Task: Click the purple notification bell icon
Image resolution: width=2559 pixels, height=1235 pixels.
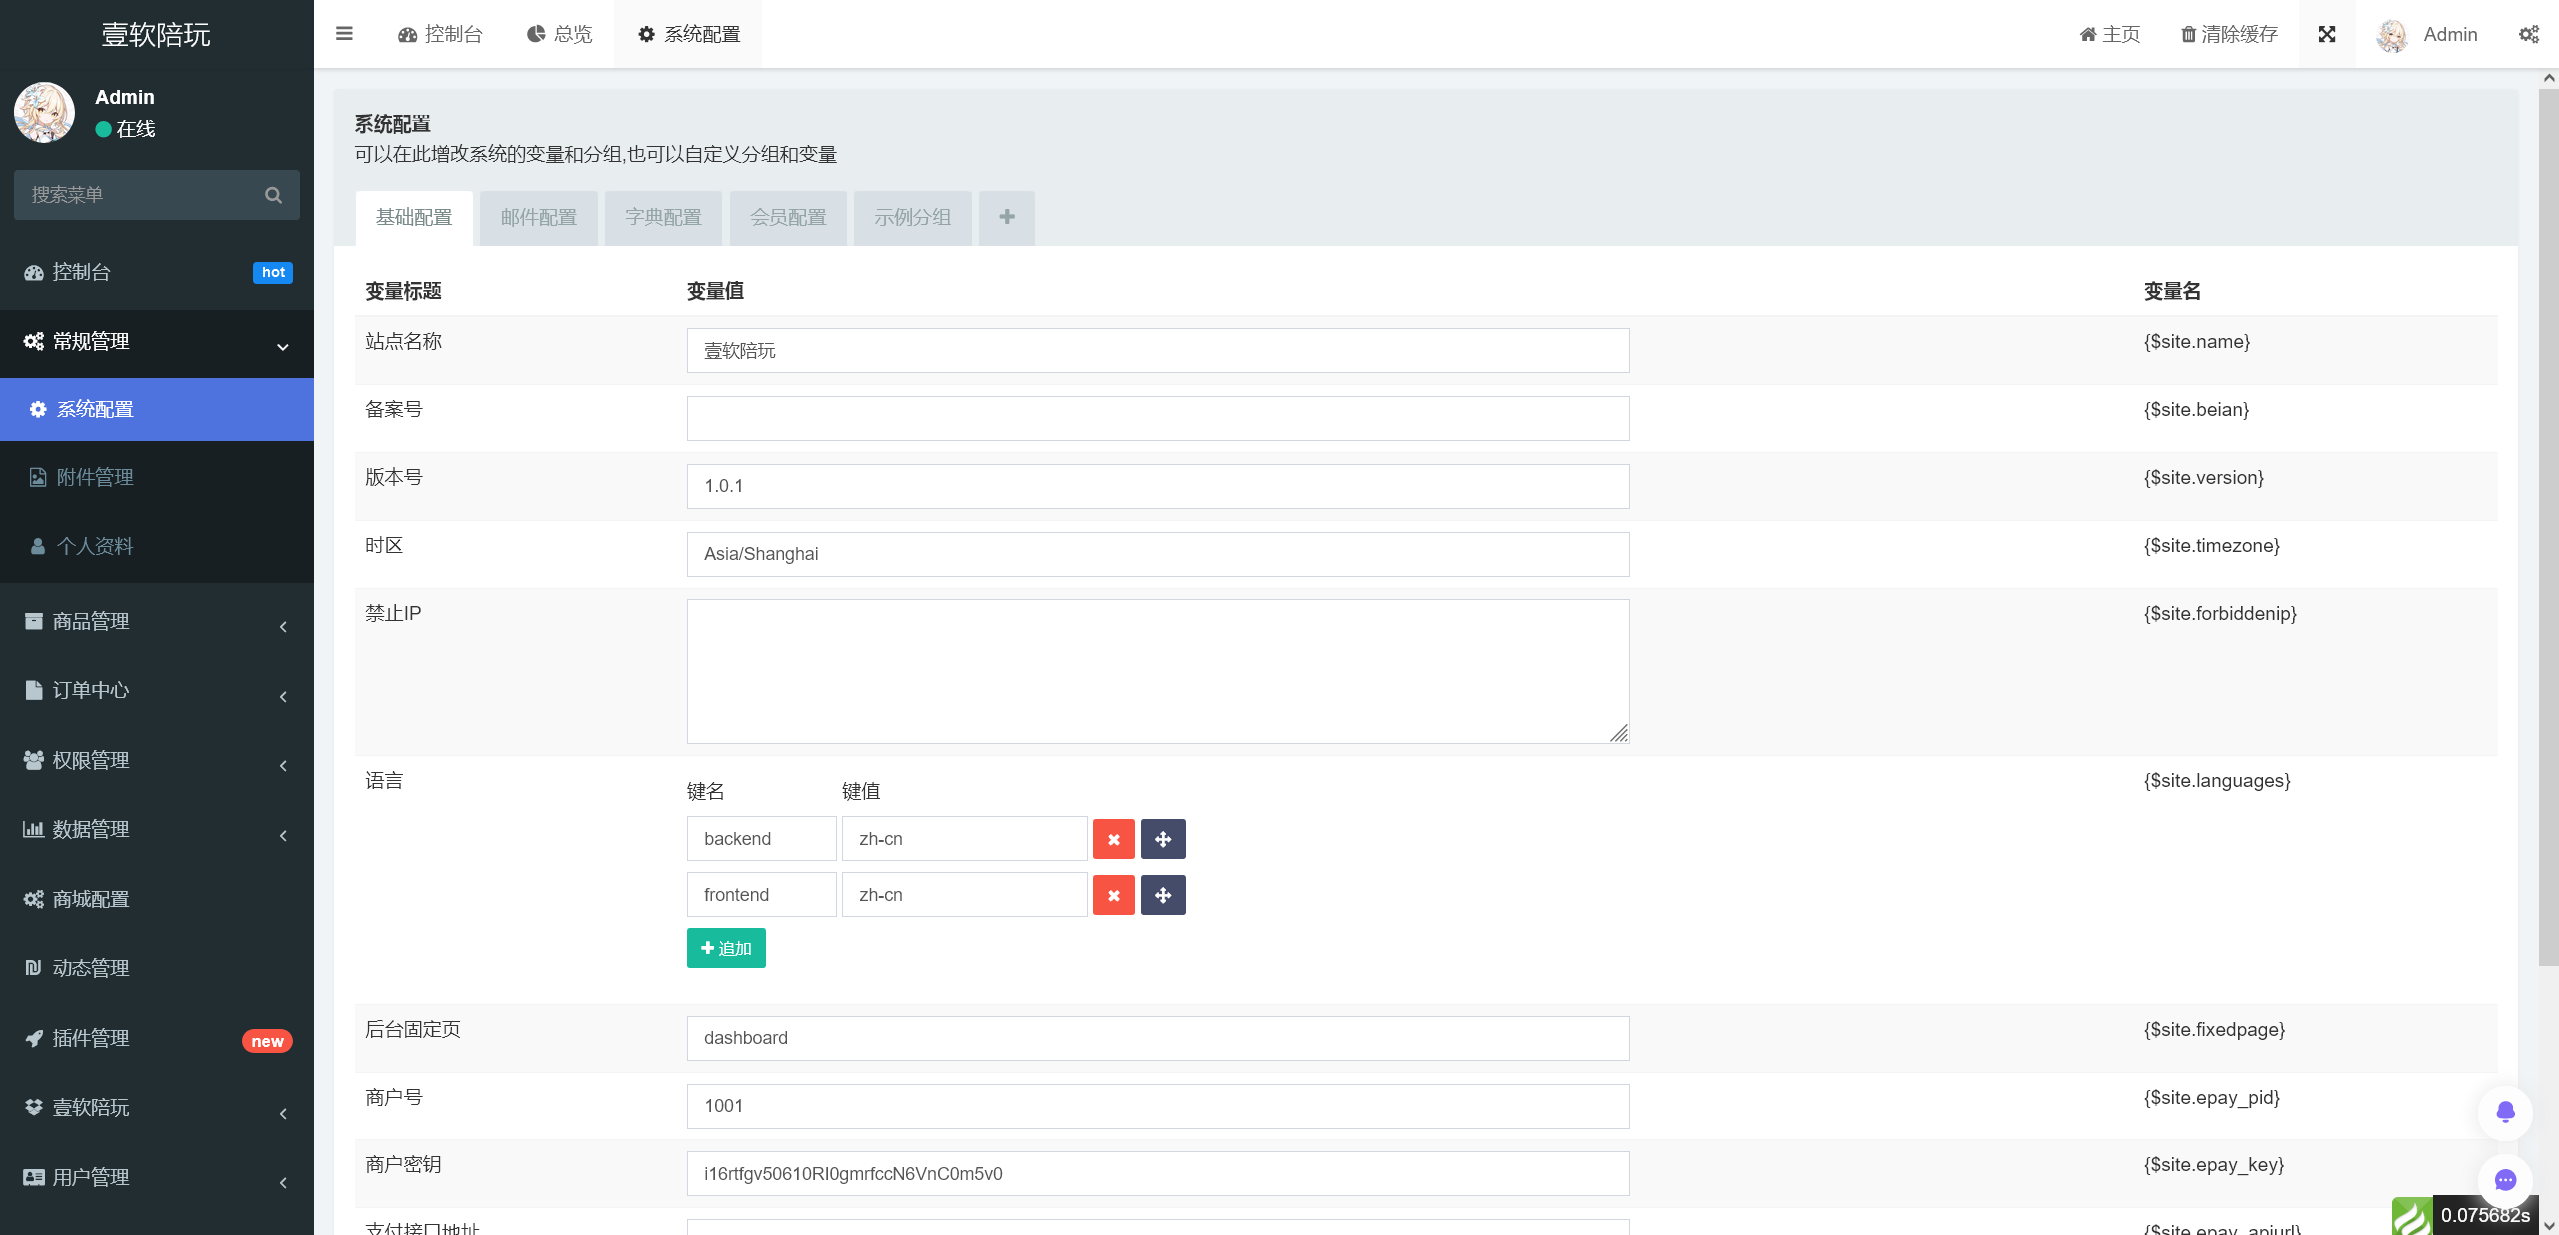Action: click(x=2505, y=1112)
